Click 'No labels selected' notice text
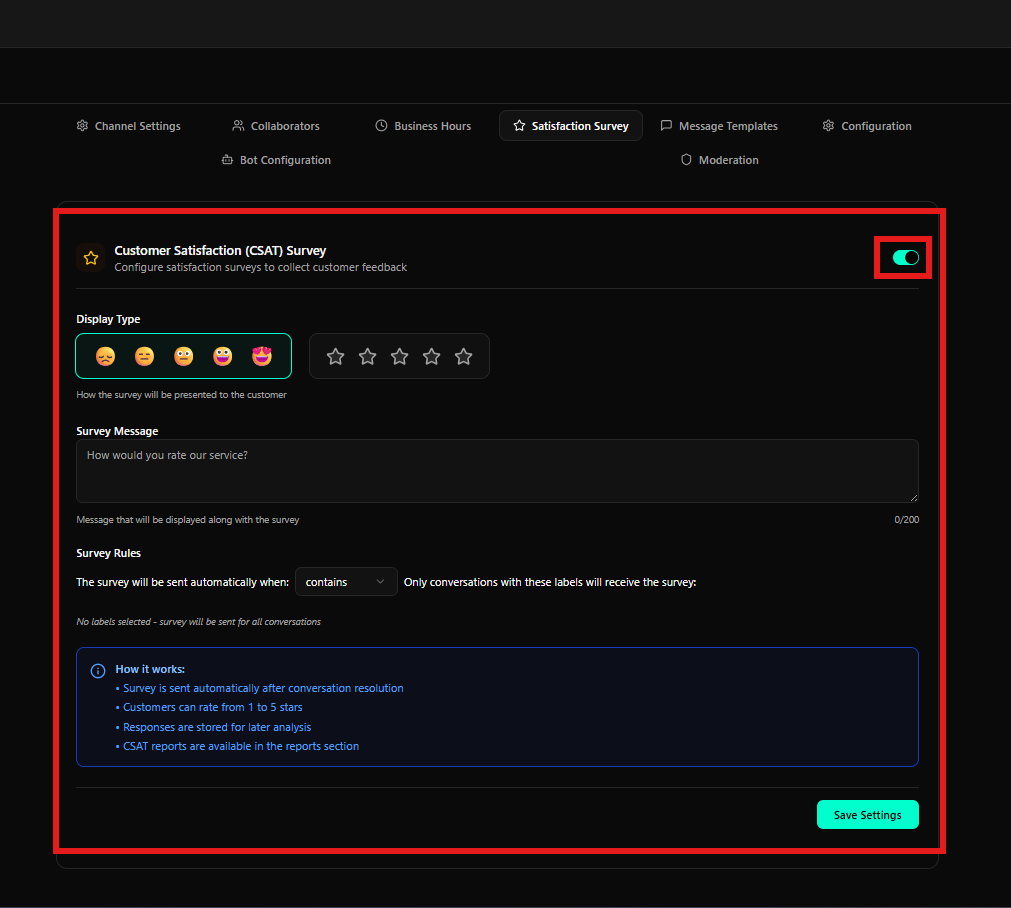The image size is (1011, 908). pos(199,622)
